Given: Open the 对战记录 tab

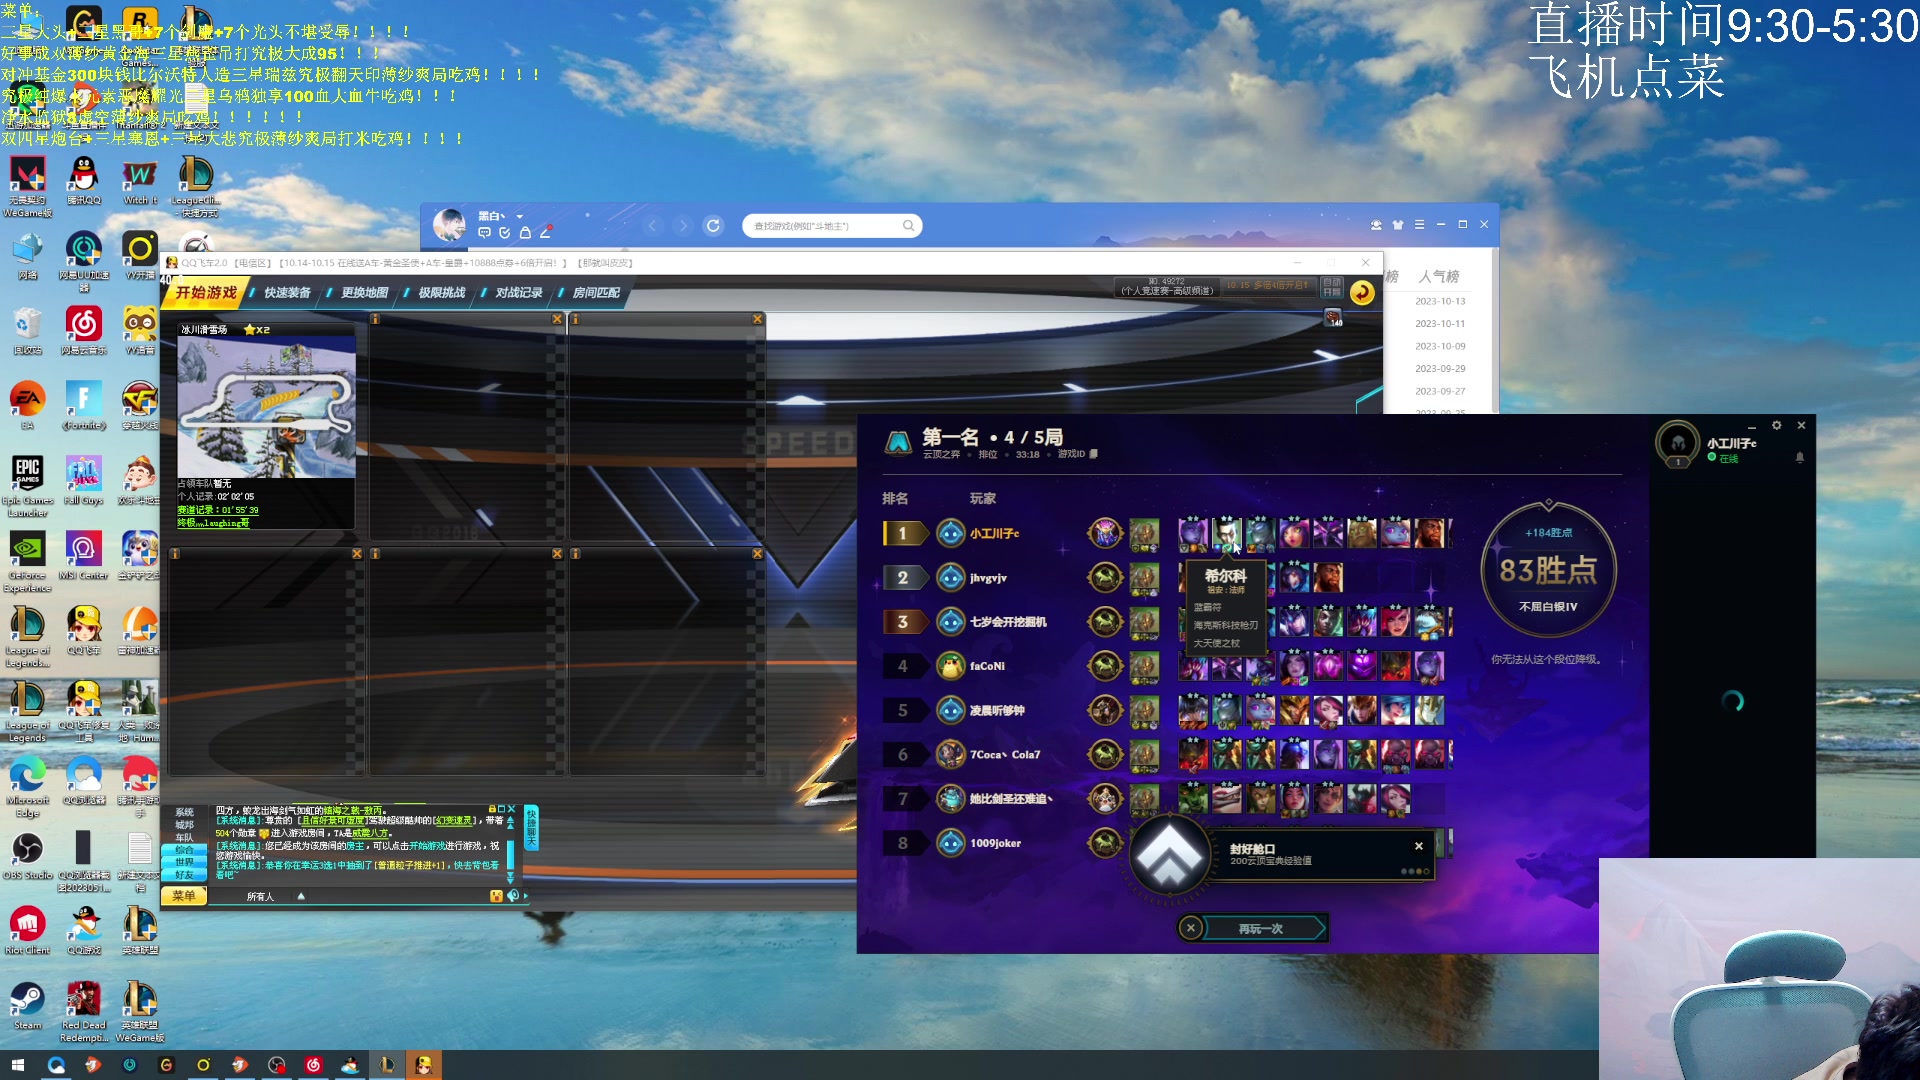Looking at the screenshot, I should 519,293.
